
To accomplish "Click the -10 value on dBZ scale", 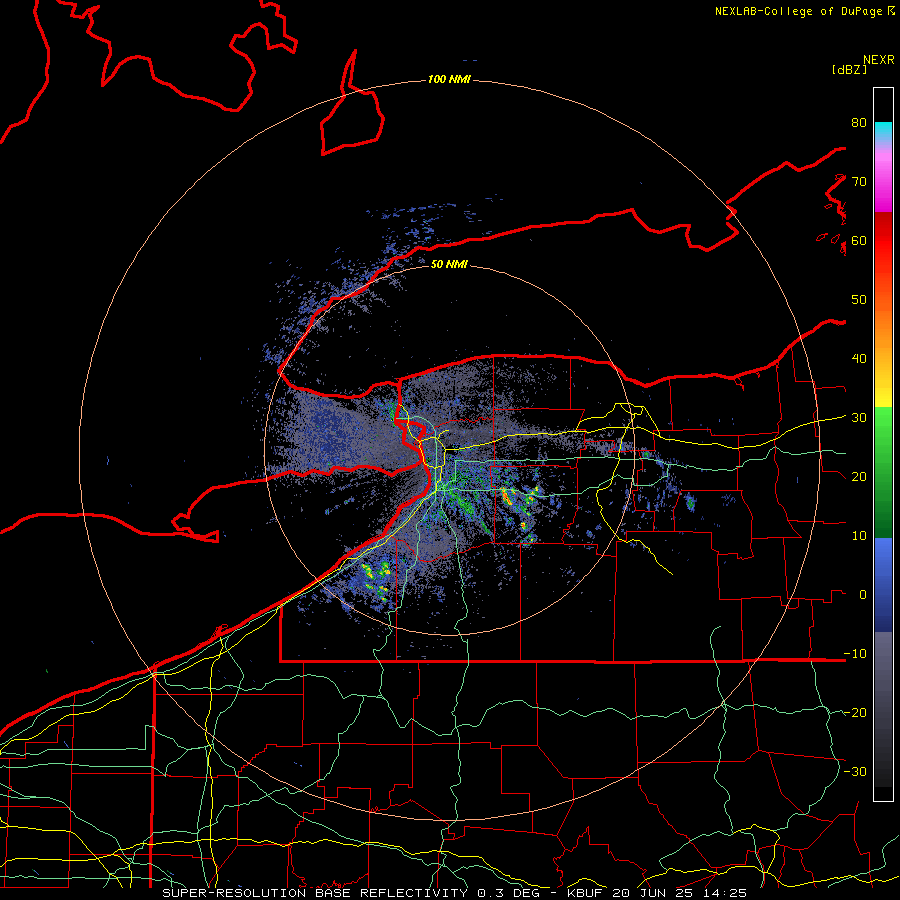I will 855,654.
